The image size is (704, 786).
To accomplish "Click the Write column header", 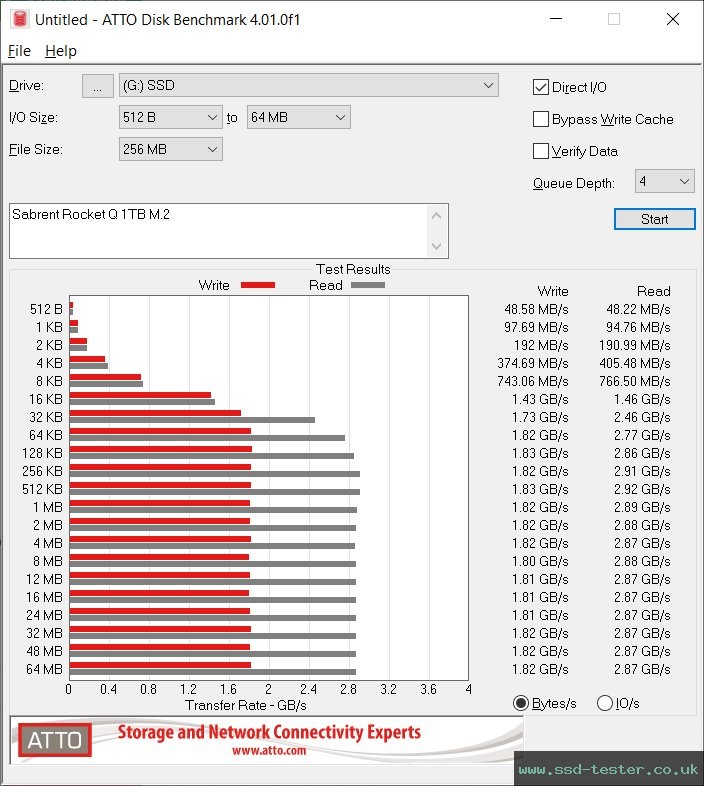I will (x=553, y=291).
